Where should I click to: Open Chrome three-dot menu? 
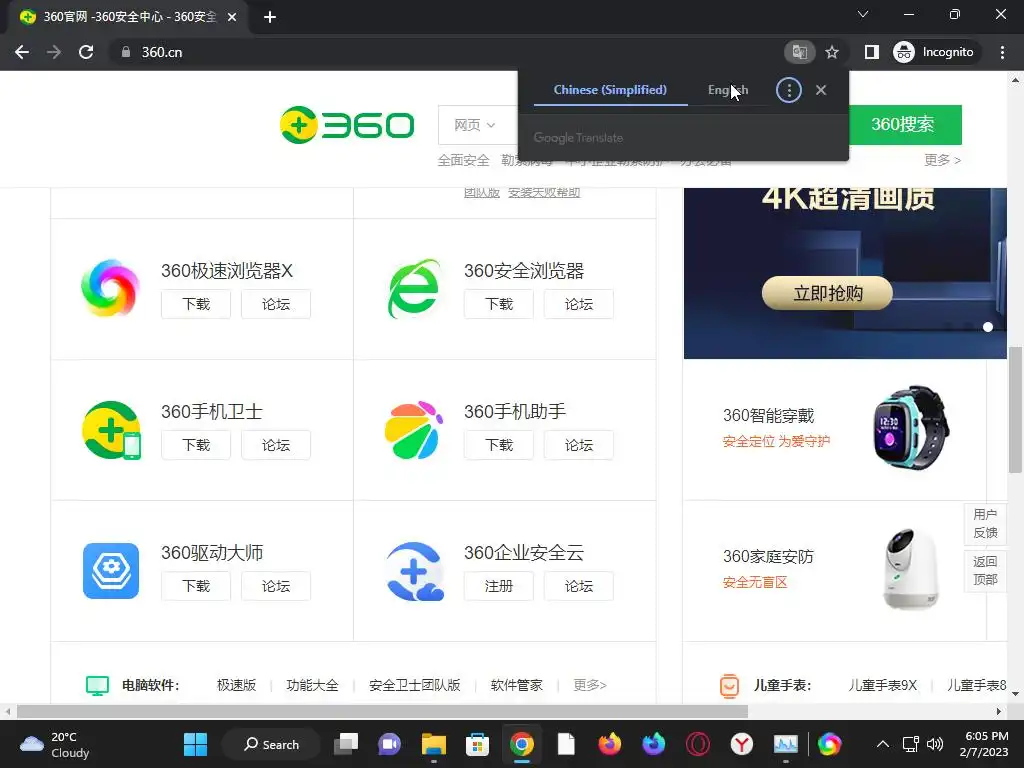click(x=1002, y=52)
